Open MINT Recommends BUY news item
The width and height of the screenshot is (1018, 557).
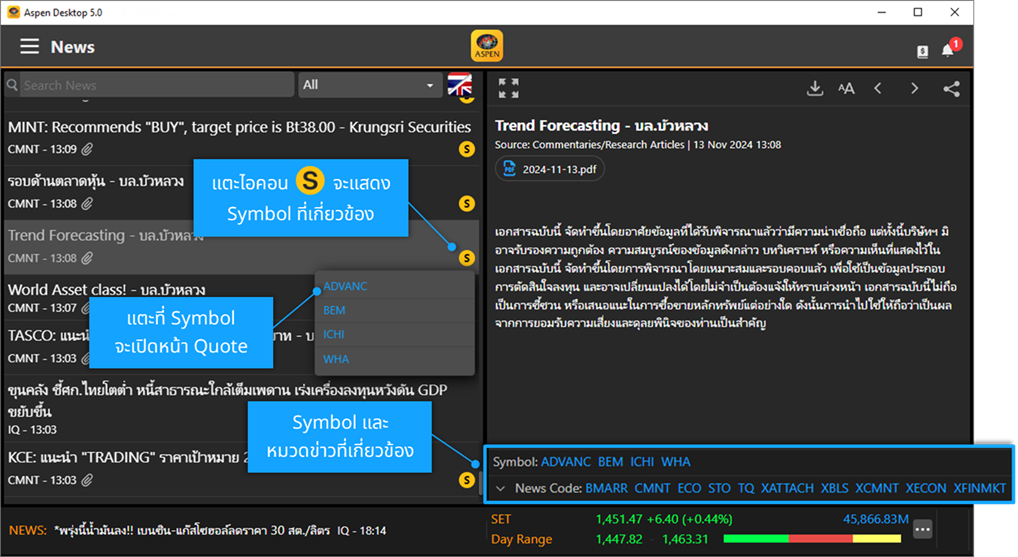[240, 137]
